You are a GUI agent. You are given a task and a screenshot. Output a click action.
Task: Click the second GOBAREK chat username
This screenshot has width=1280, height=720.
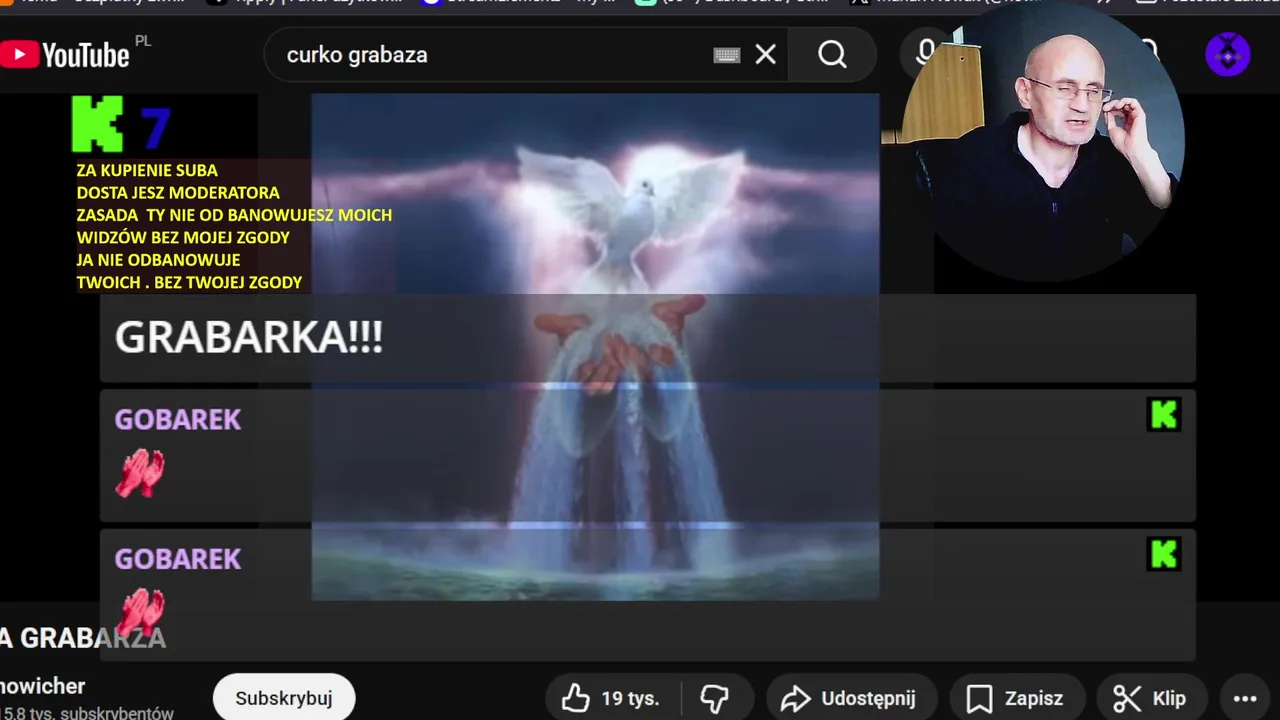[x=178, y=558]
